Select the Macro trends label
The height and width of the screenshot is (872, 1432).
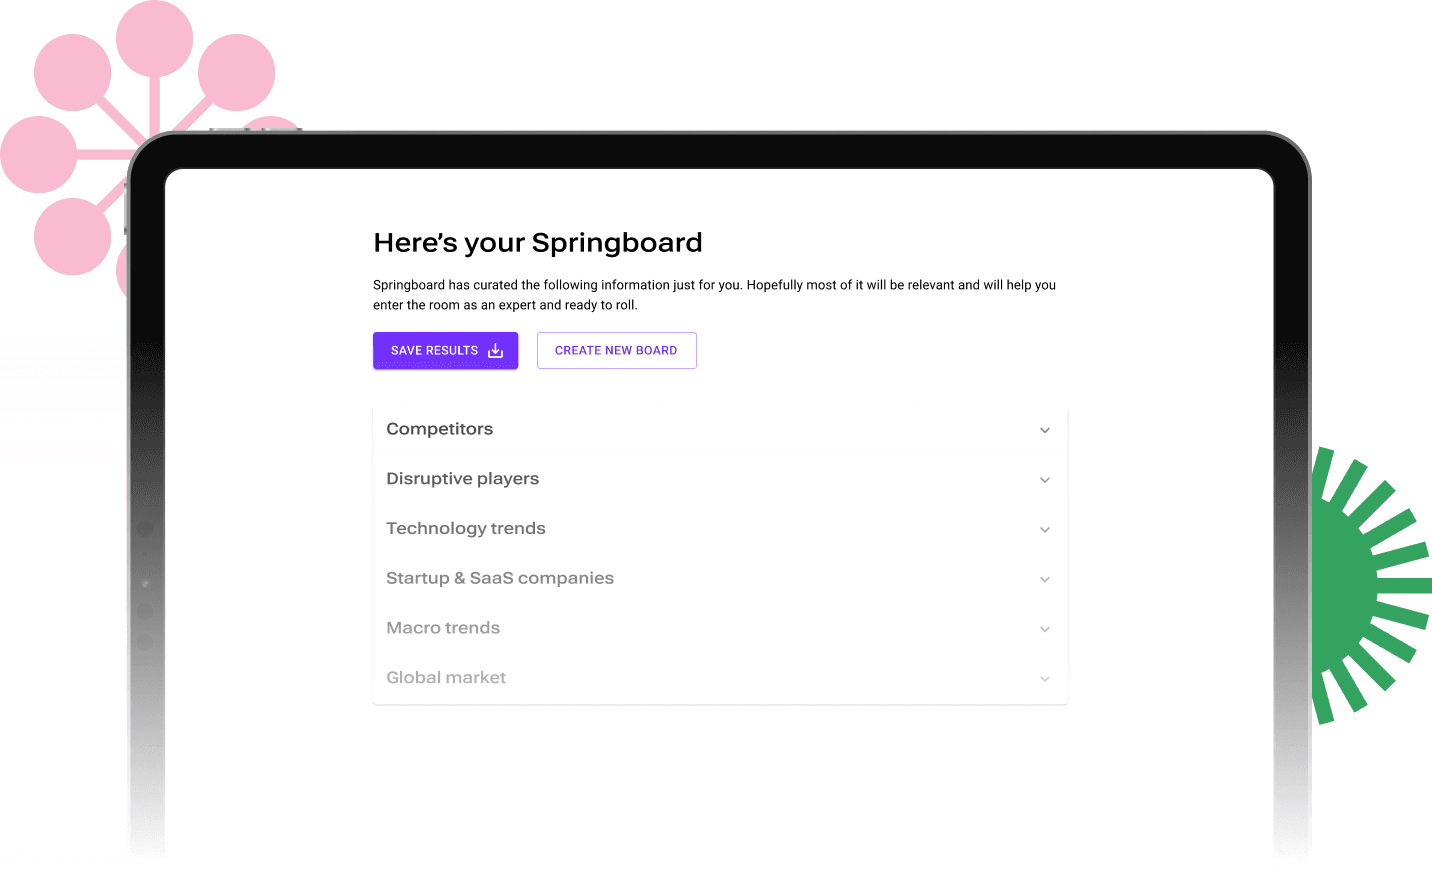point(443,628)
